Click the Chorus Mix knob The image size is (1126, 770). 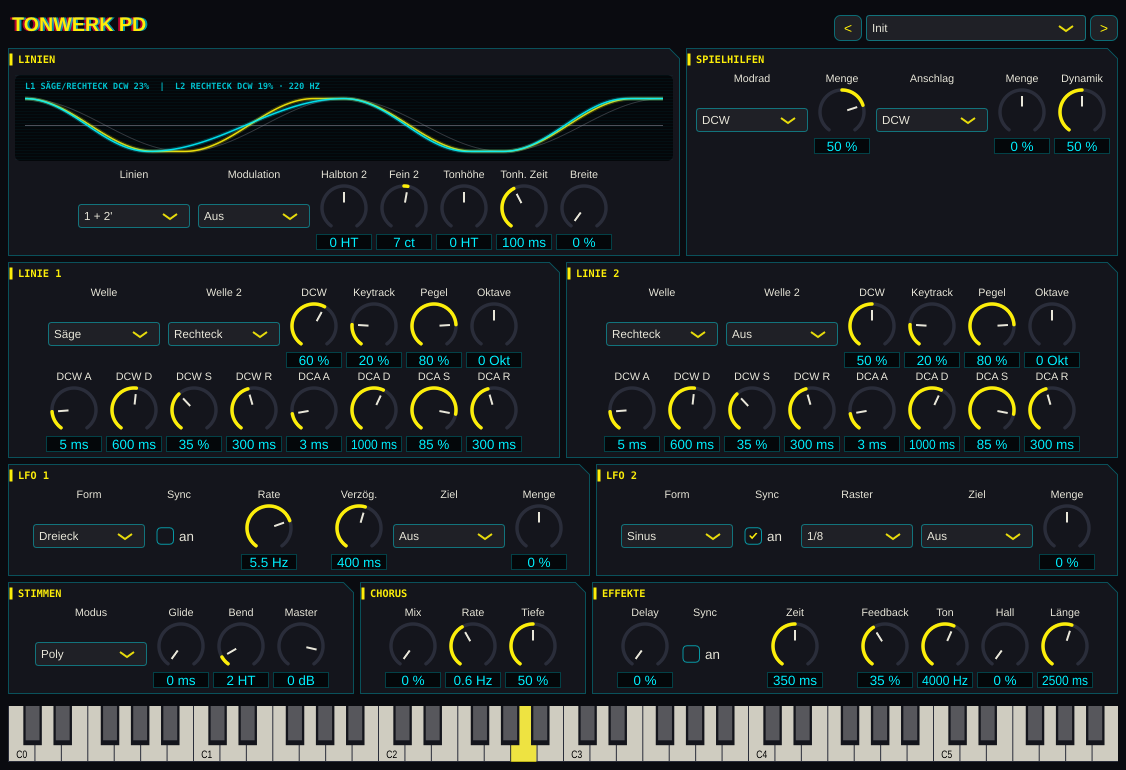(x=413, y=645)
